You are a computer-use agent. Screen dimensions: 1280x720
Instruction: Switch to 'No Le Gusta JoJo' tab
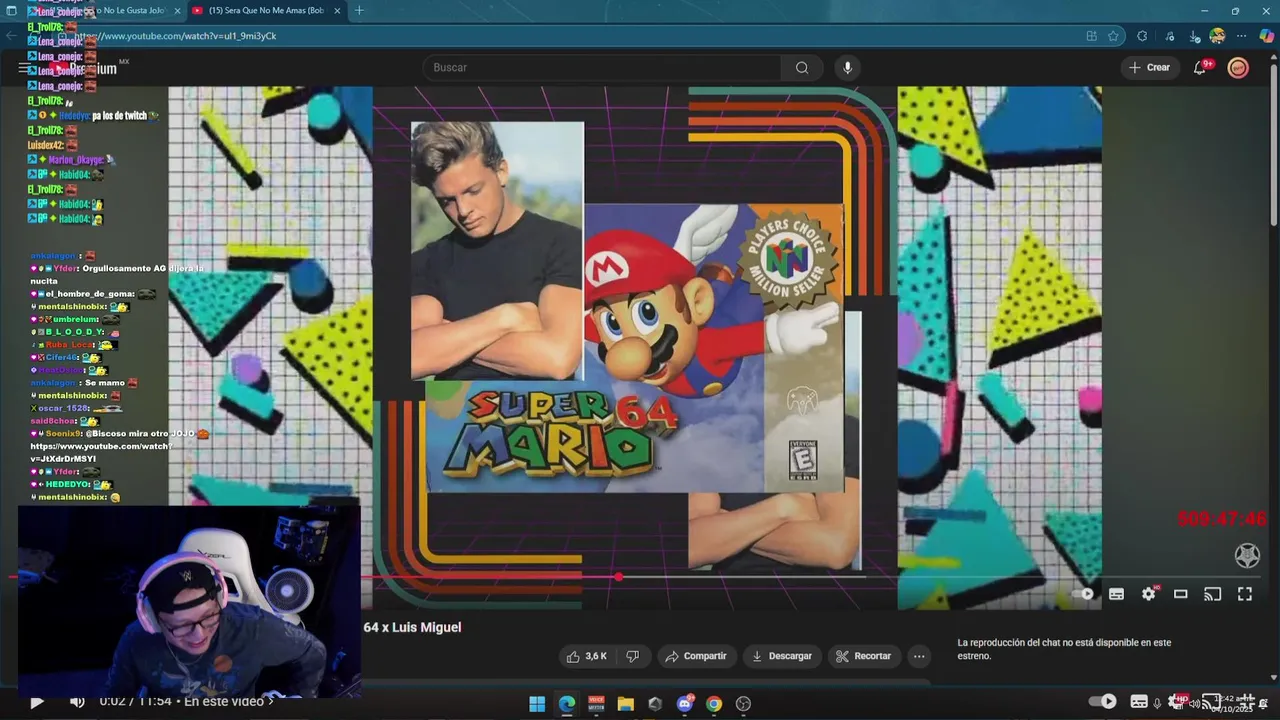105,11
